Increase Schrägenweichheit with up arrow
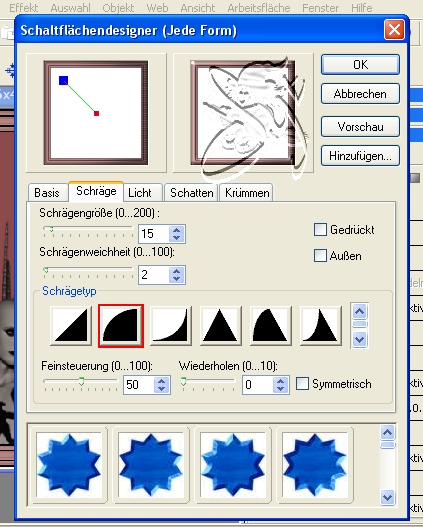This screenshot has width=423, height=527. coord(177,271)
